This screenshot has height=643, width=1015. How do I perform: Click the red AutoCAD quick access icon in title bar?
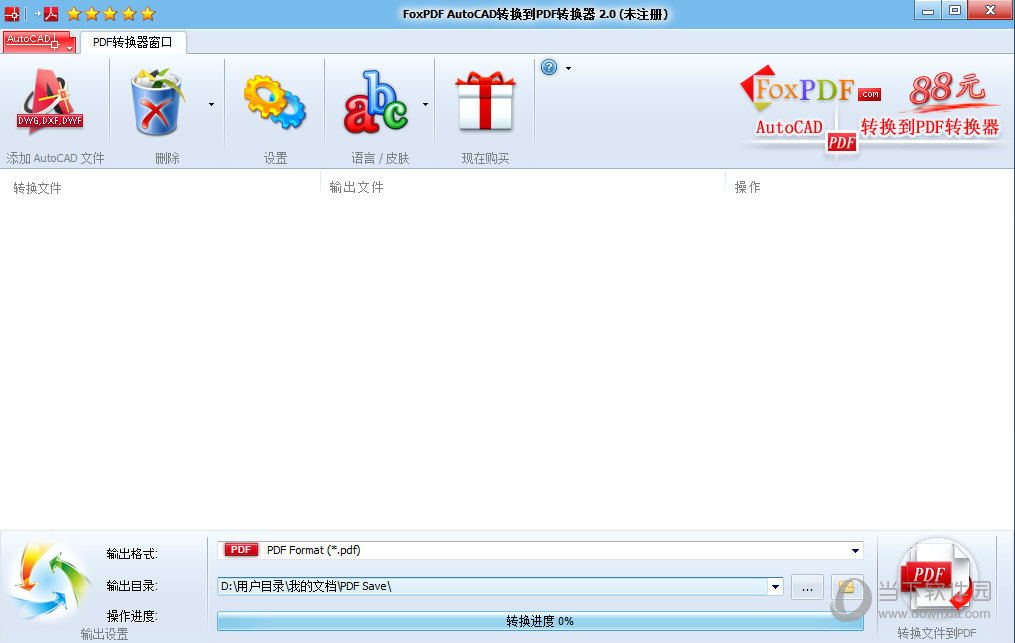coord(12,14)
